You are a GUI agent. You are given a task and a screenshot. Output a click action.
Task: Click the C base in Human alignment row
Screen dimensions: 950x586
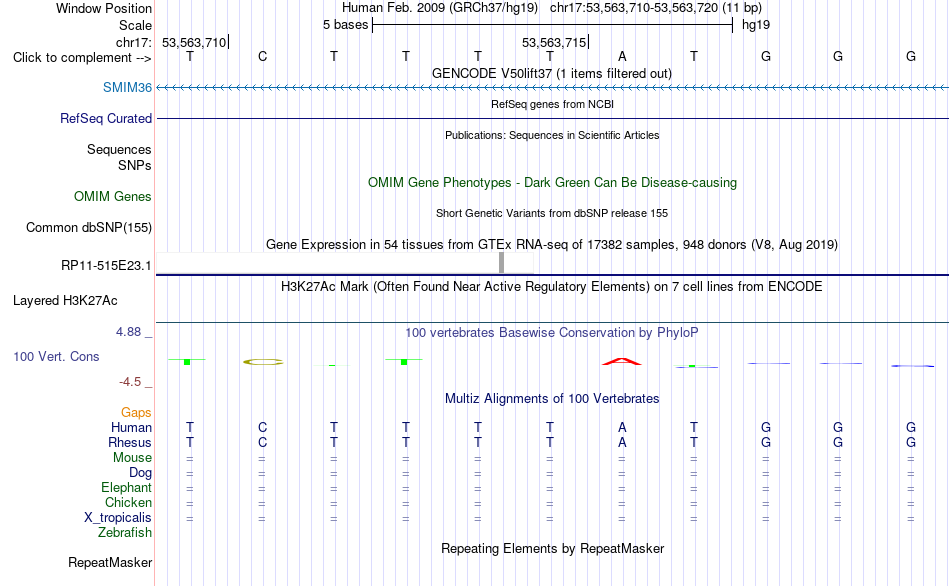[262, 427]
